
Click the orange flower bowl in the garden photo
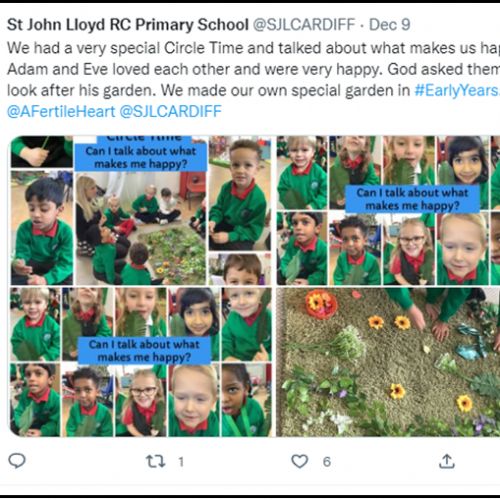pyautogui.click(x=321, y=305)
